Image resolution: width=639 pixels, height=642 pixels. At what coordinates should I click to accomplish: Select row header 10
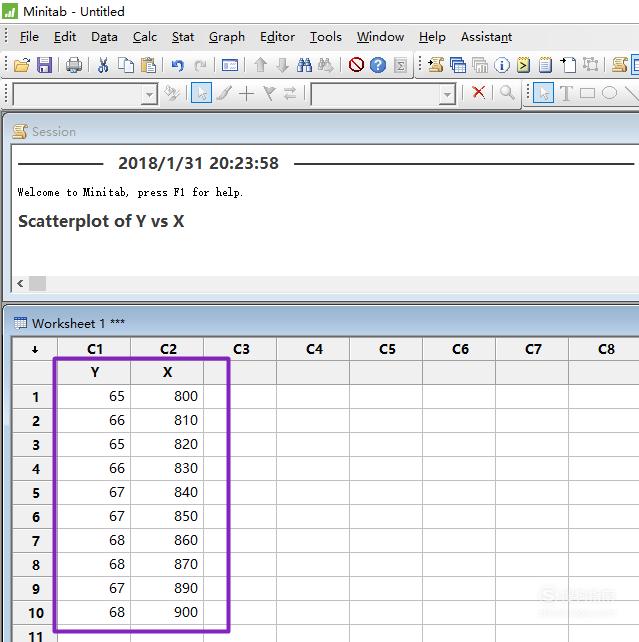click(x=35, y=613)
